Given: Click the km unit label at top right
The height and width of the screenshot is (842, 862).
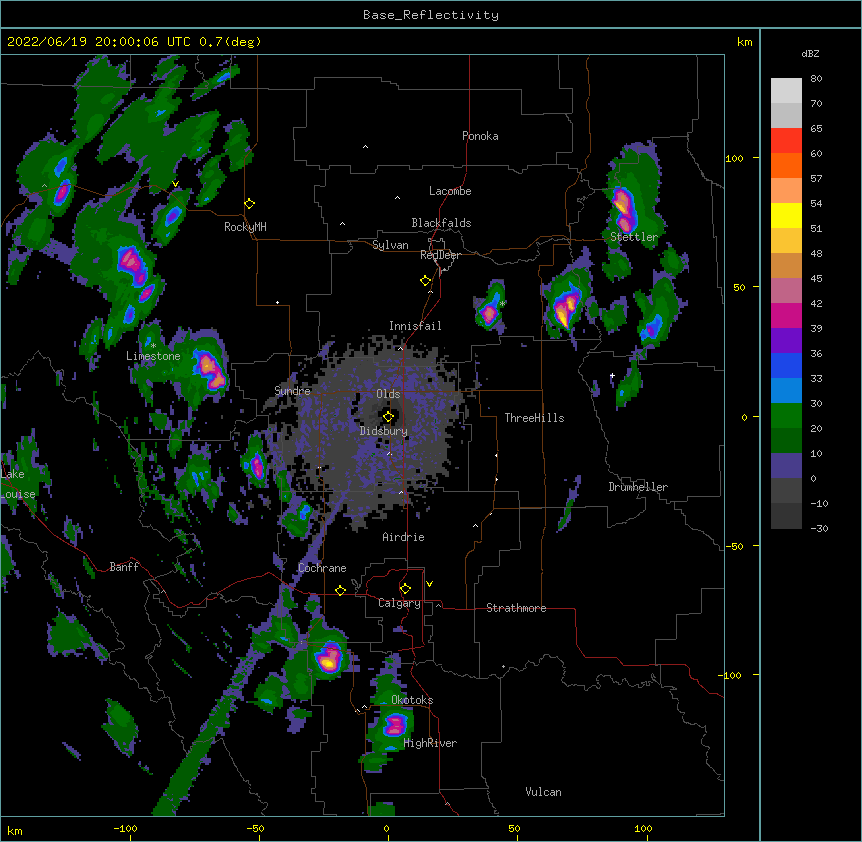Looking at the screenshot, I should click(745, 42).
